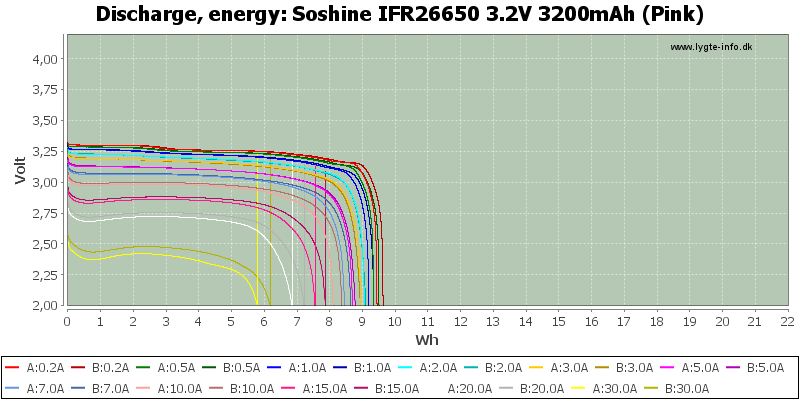This screenshot has height=400, width=800.
Task: Click the 10 tick on the Wh axis
Action: click(x=394, y=321)
